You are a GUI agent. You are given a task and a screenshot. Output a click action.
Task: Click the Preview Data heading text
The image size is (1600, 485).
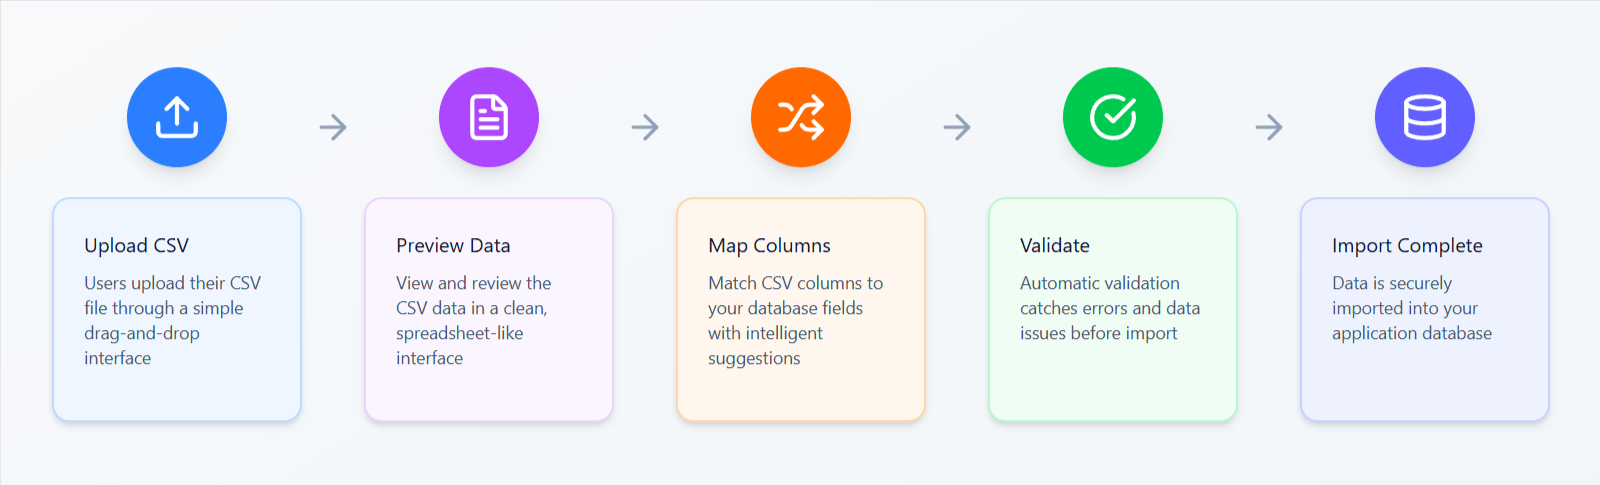pyautogui.click(x=453, y=246)
